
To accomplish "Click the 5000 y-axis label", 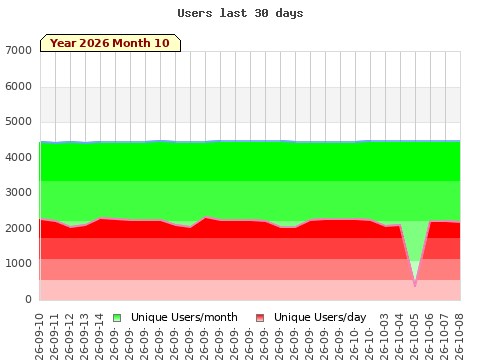I will pyautogui.click(x=19, y=122).
